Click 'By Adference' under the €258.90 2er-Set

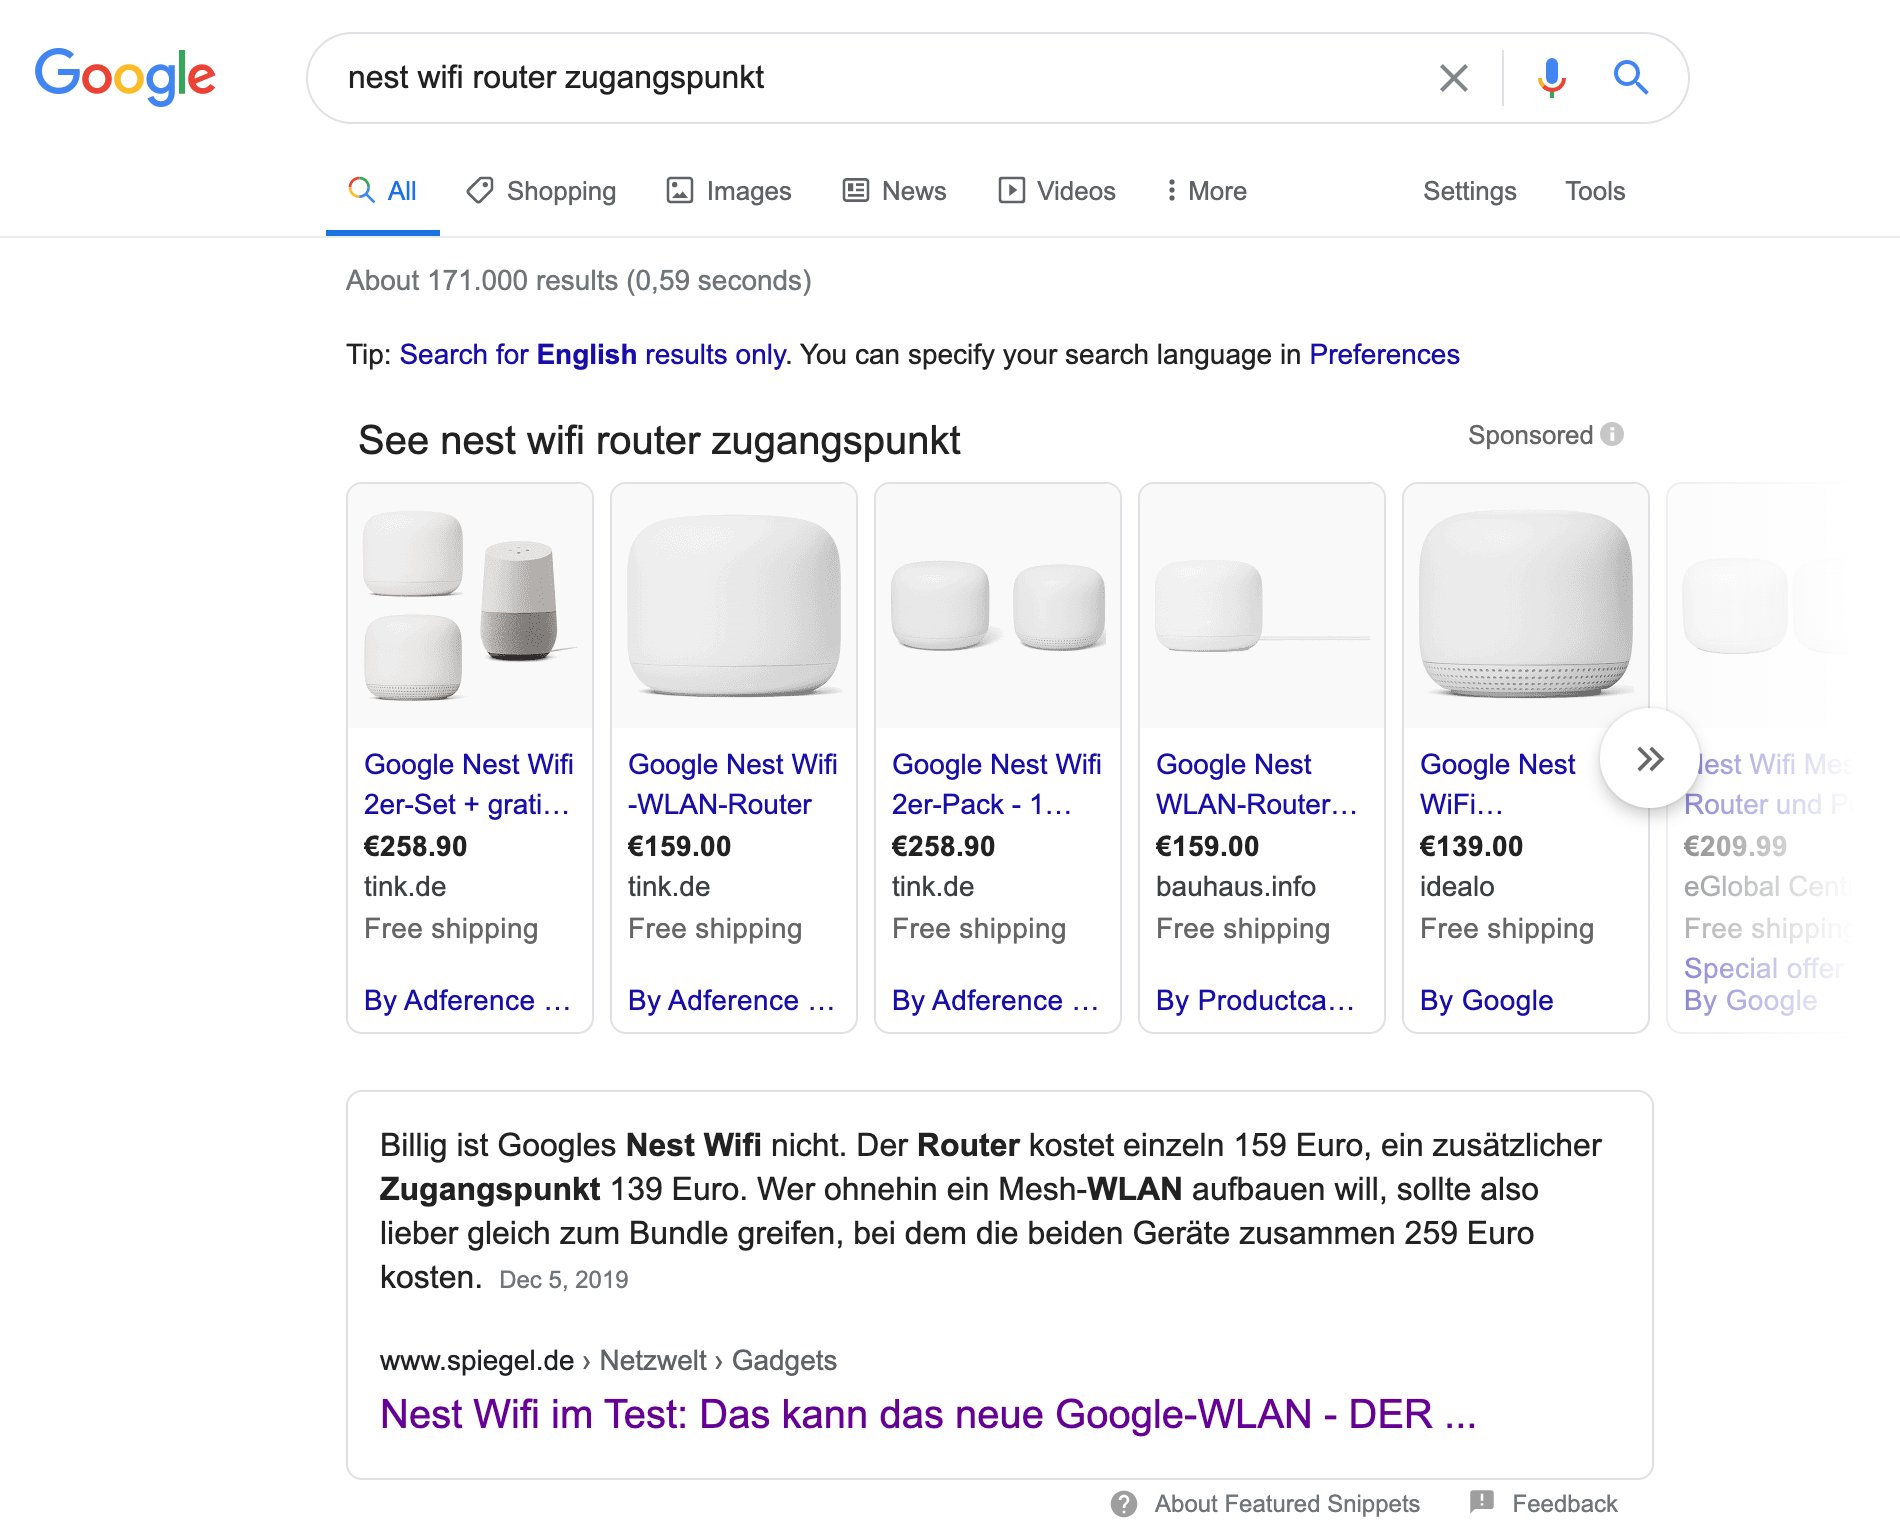tap(468, 1000)
